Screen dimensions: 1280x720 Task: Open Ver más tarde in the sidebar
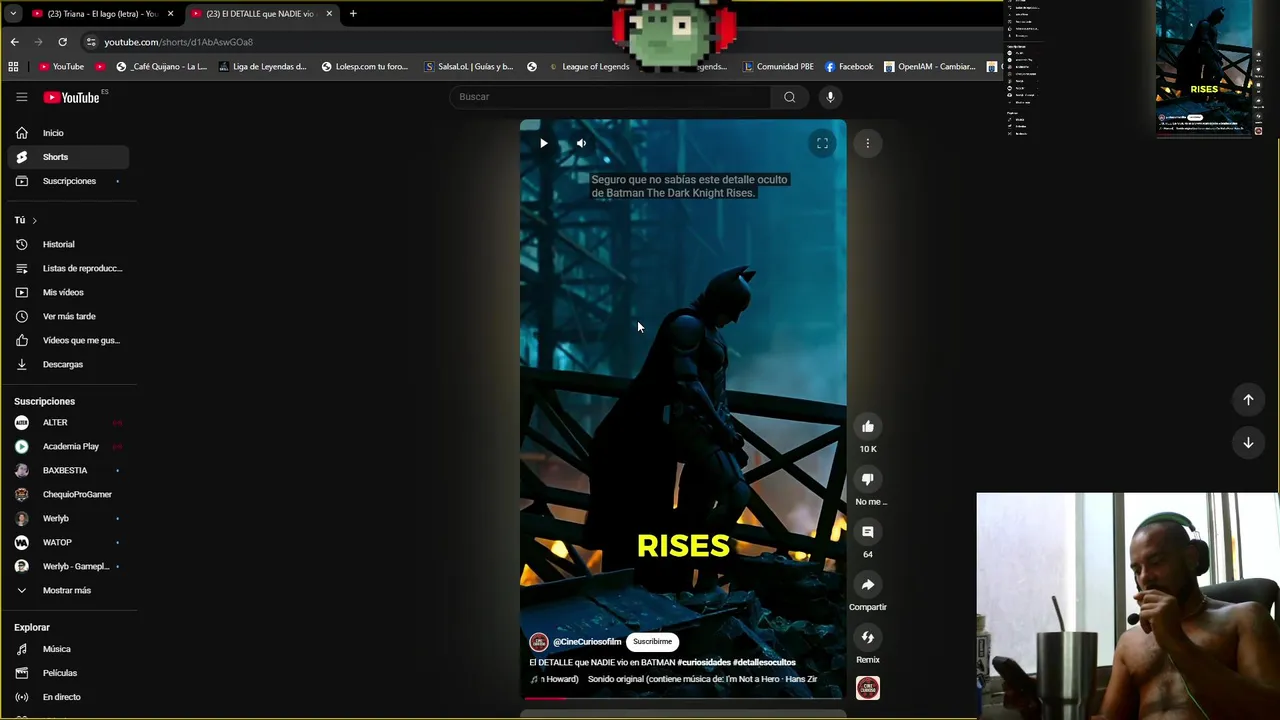pyautogui.click(x=69, y=316)
